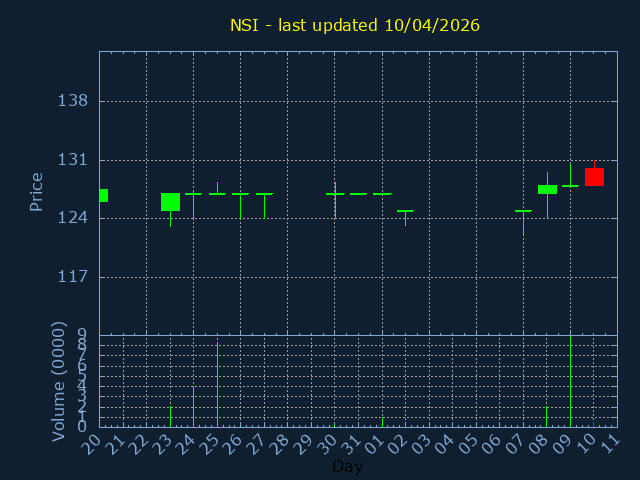The image size is (640, 480).
Task: Click the partial green candle on day 20
Action: pyautogui.click(x=103, y=195)
